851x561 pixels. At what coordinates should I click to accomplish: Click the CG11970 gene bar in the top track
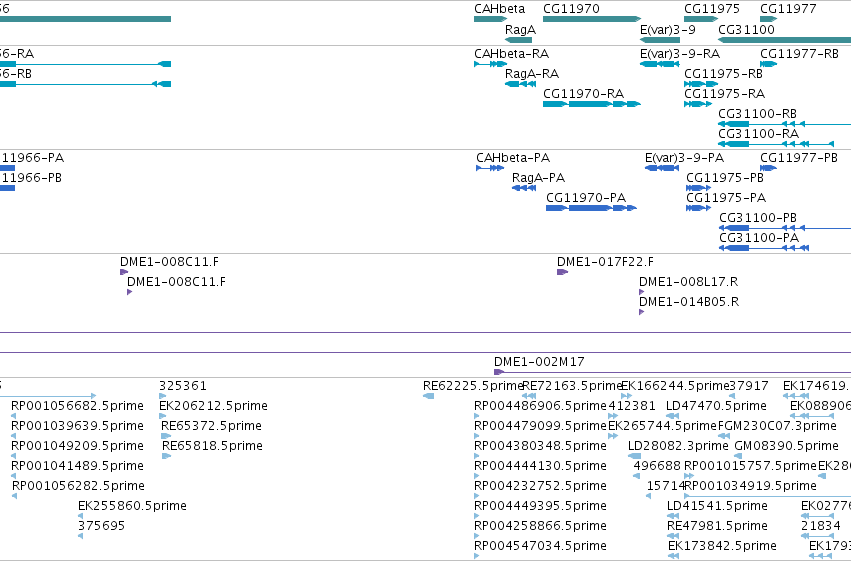(592, 19)
